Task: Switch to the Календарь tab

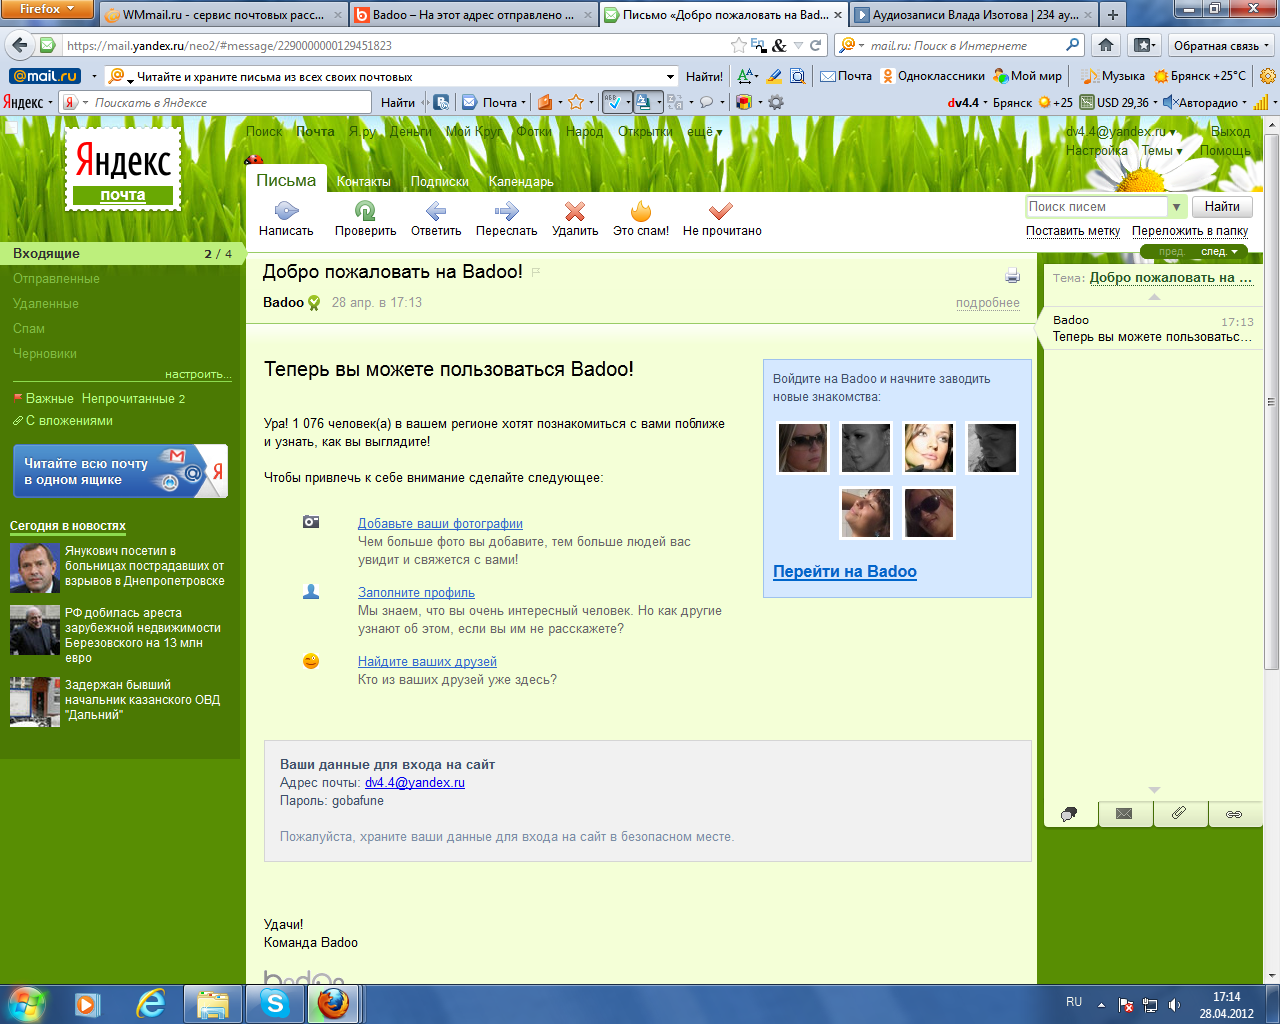Action: 521,182
